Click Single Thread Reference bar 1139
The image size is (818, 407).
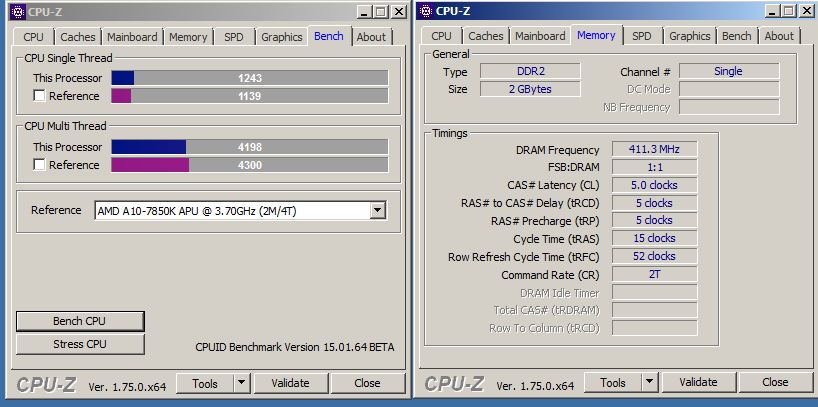point(250,96)
